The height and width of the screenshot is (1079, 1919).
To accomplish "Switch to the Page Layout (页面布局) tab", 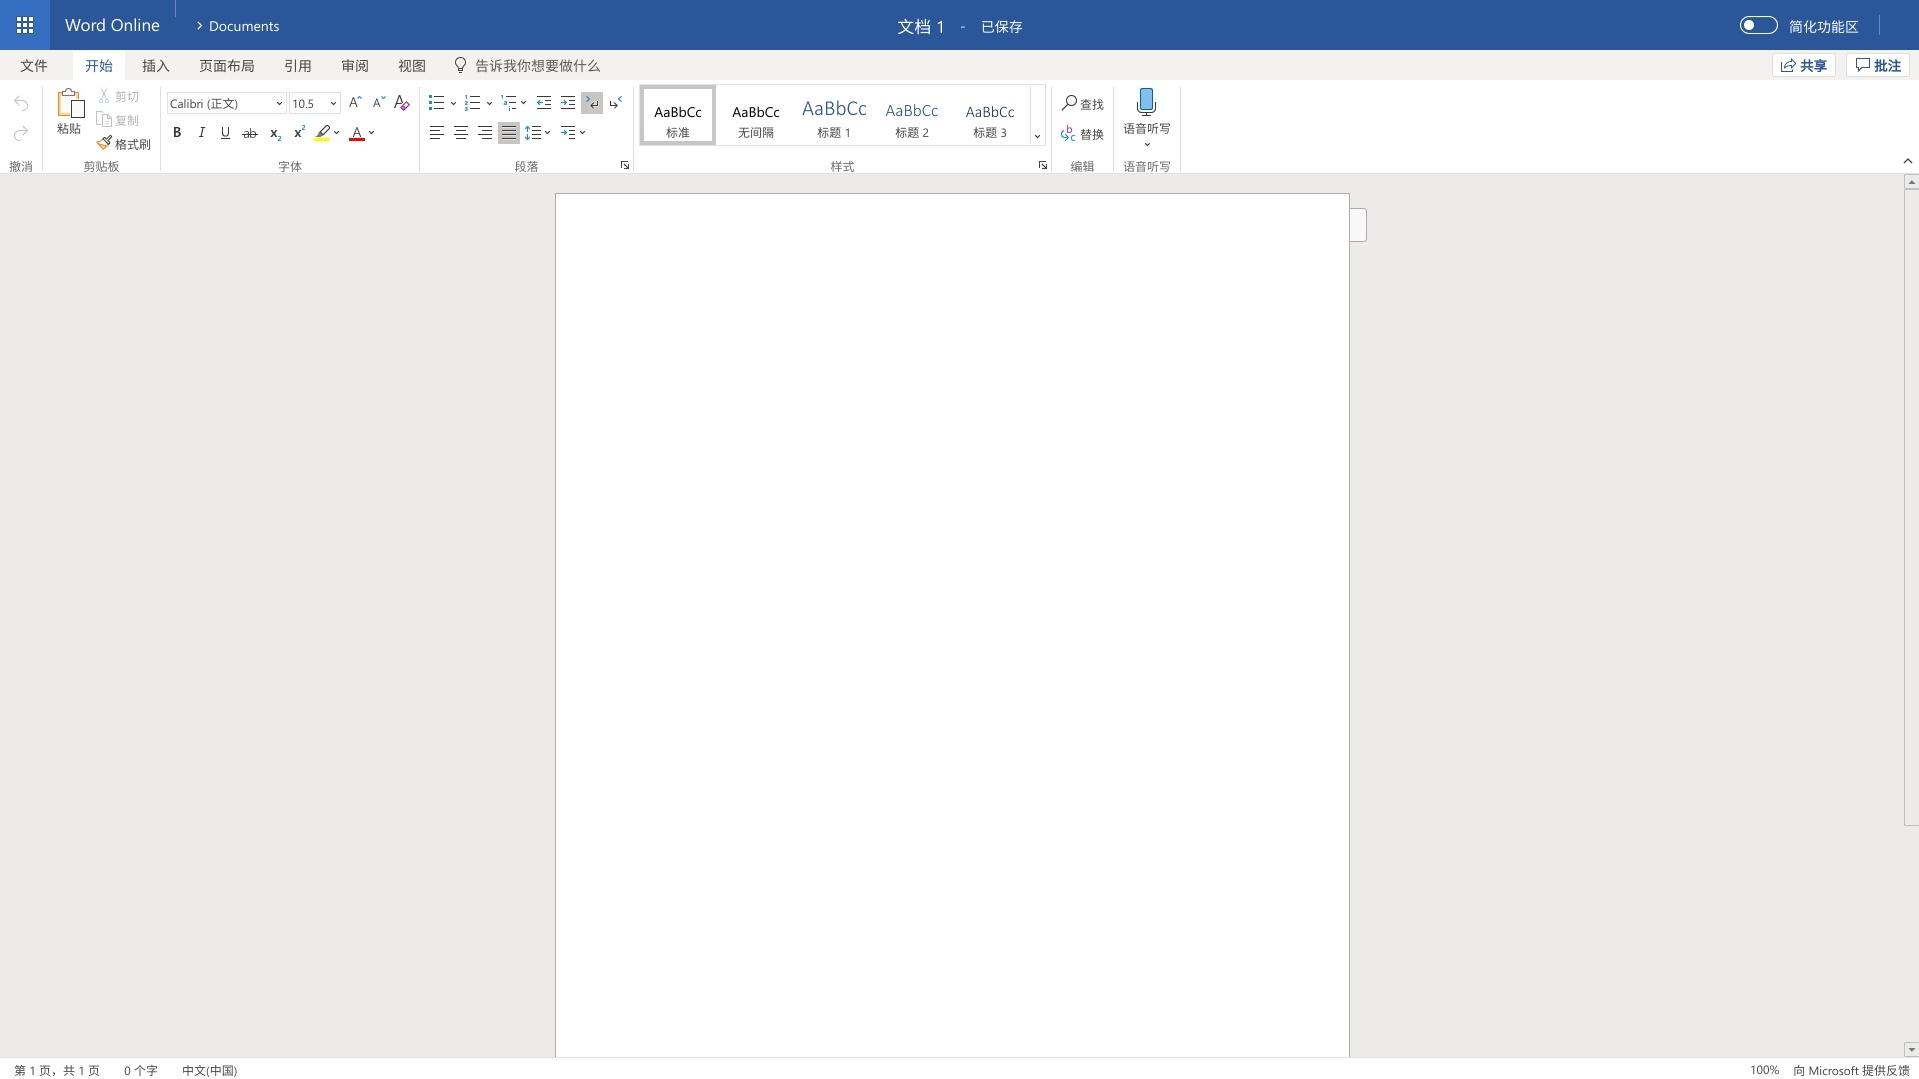I will [226, 66].
